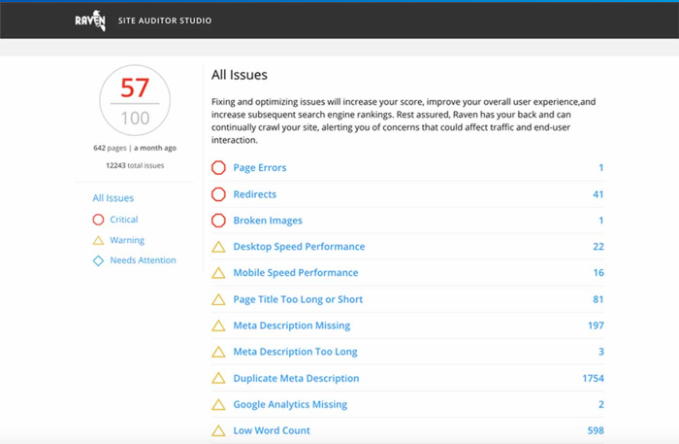The height and width of the screenshot is (444, 679).
Task: Click count 1 for Page Errors
Action: point(601,168)
